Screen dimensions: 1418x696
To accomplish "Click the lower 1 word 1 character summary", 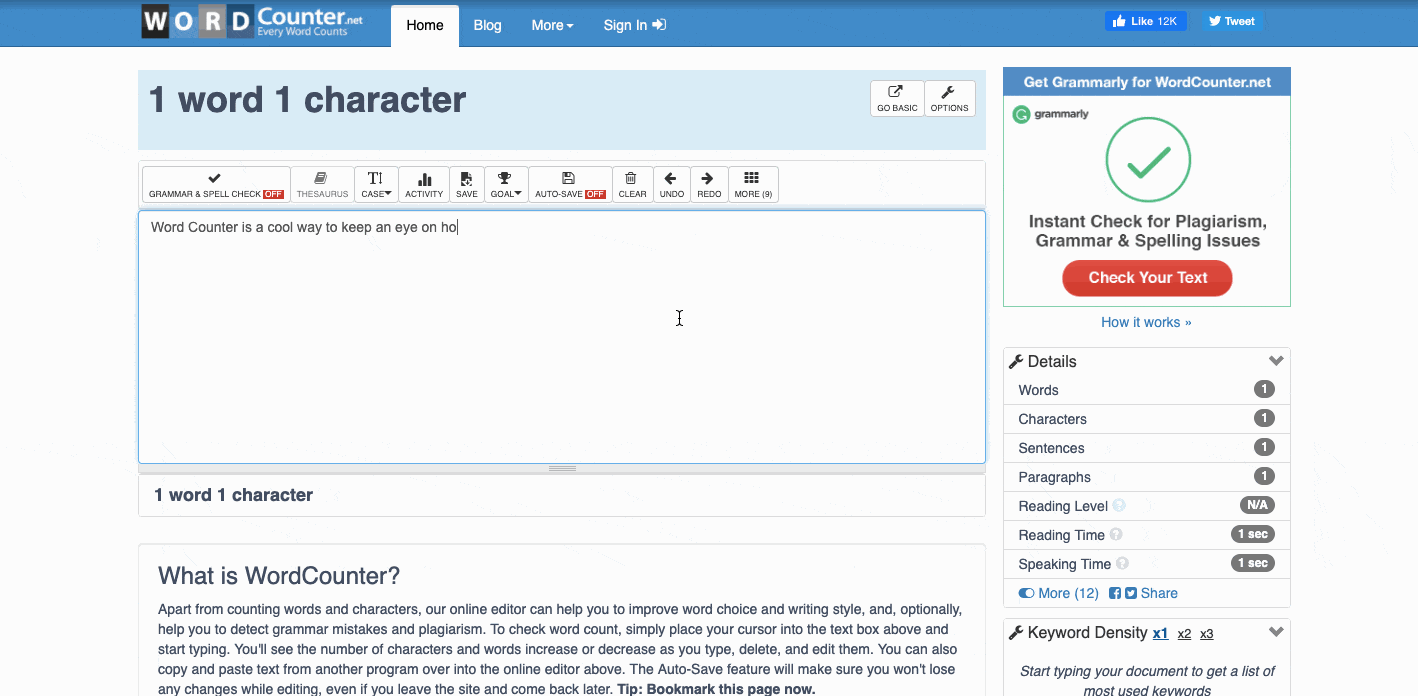I will 233,495.
